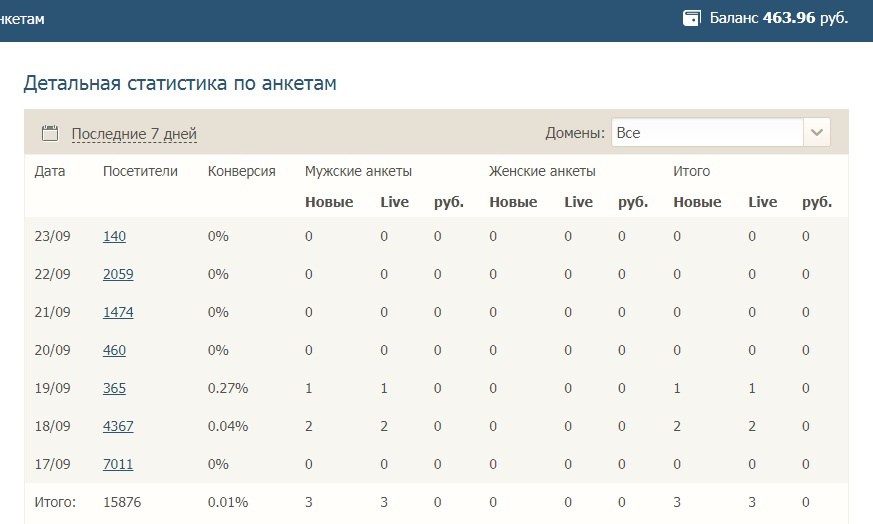This screenshot has height=524, width=873.
Task: Open visitors link 460 for 20/09
Action: click(114, 350)
